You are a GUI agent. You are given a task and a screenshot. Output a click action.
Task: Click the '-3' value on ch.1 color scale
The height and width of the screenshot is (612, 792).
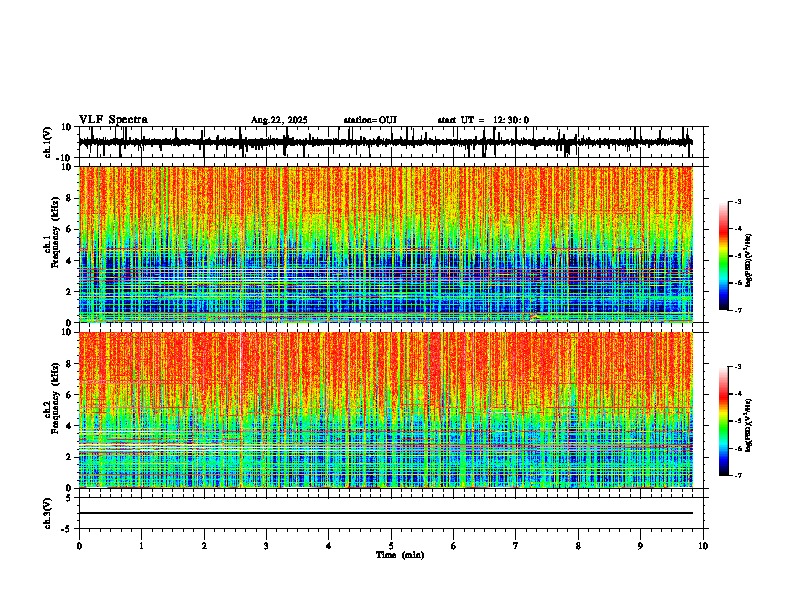coord(737,201)
